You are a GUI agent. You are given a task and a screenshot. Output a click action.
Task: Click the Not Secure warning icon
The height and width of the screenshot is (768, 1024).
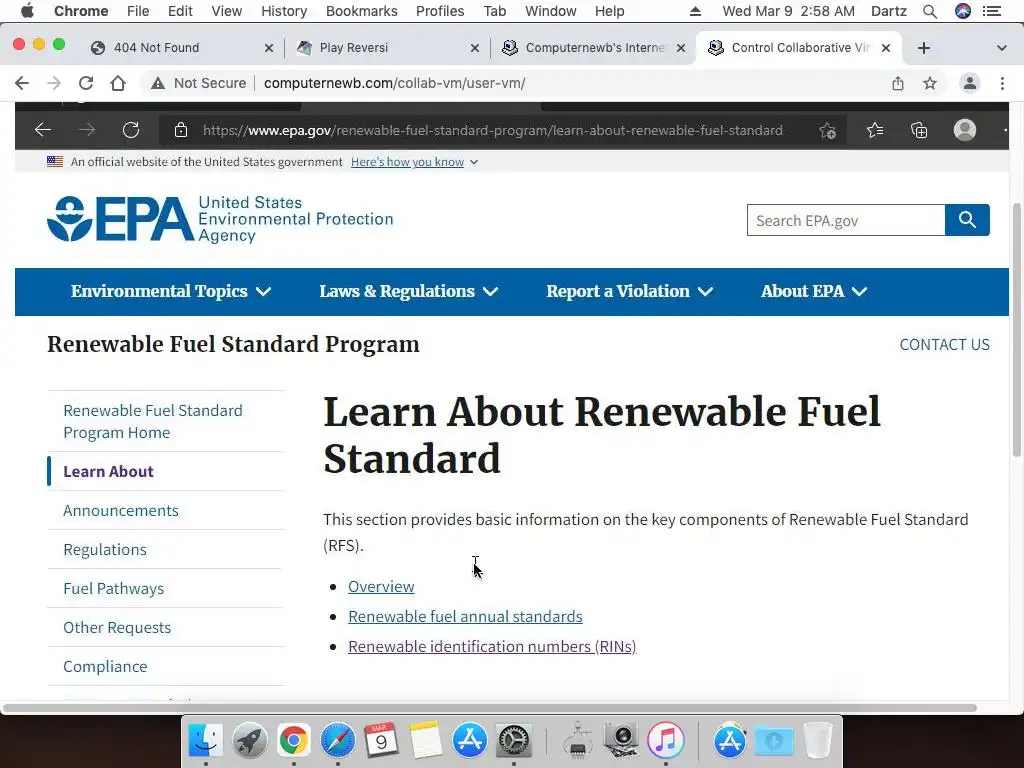157,83
